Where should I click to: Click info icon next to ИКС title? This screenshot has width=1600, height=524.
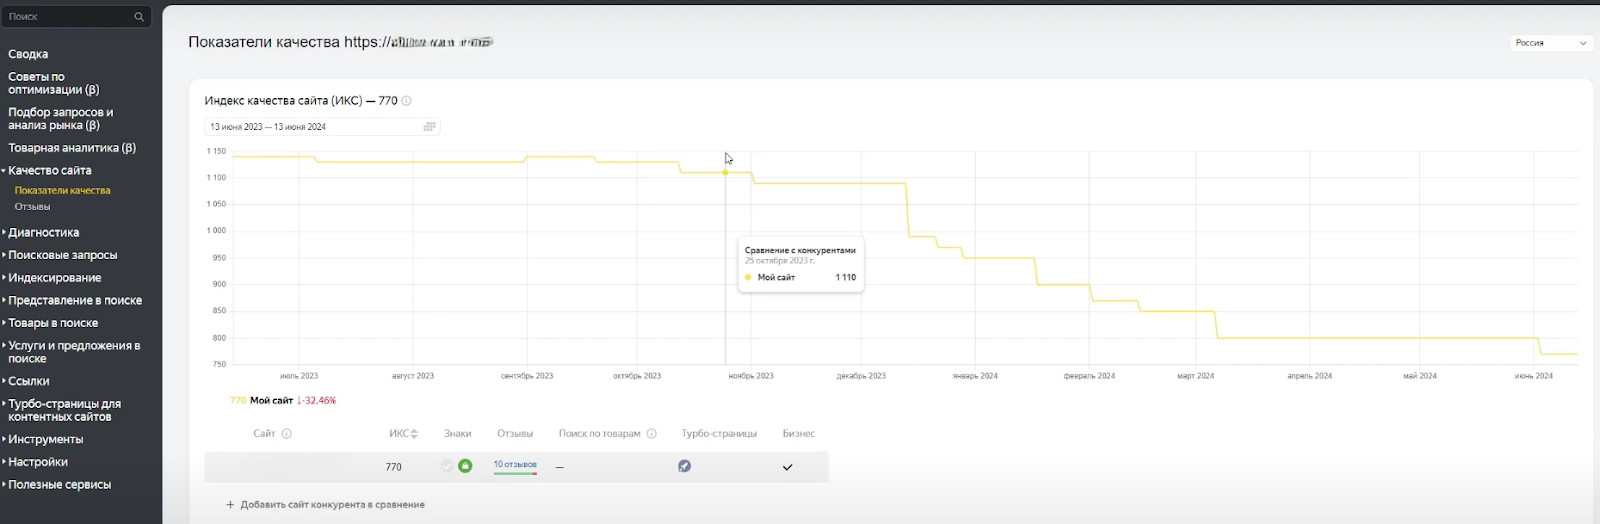(407, 101)
